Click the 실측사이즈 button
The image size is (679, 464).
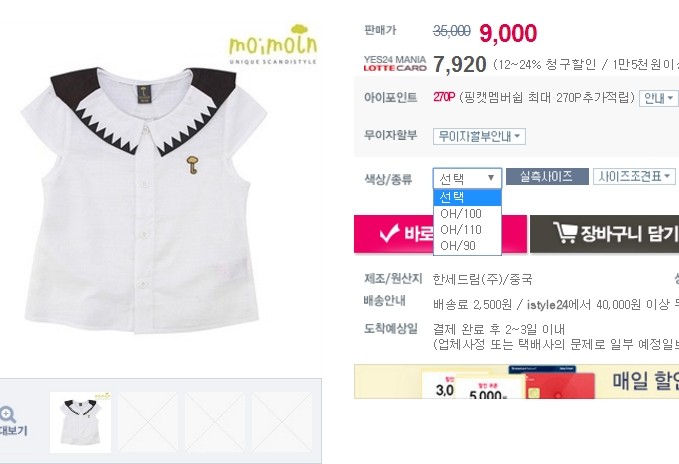(547, 177)
